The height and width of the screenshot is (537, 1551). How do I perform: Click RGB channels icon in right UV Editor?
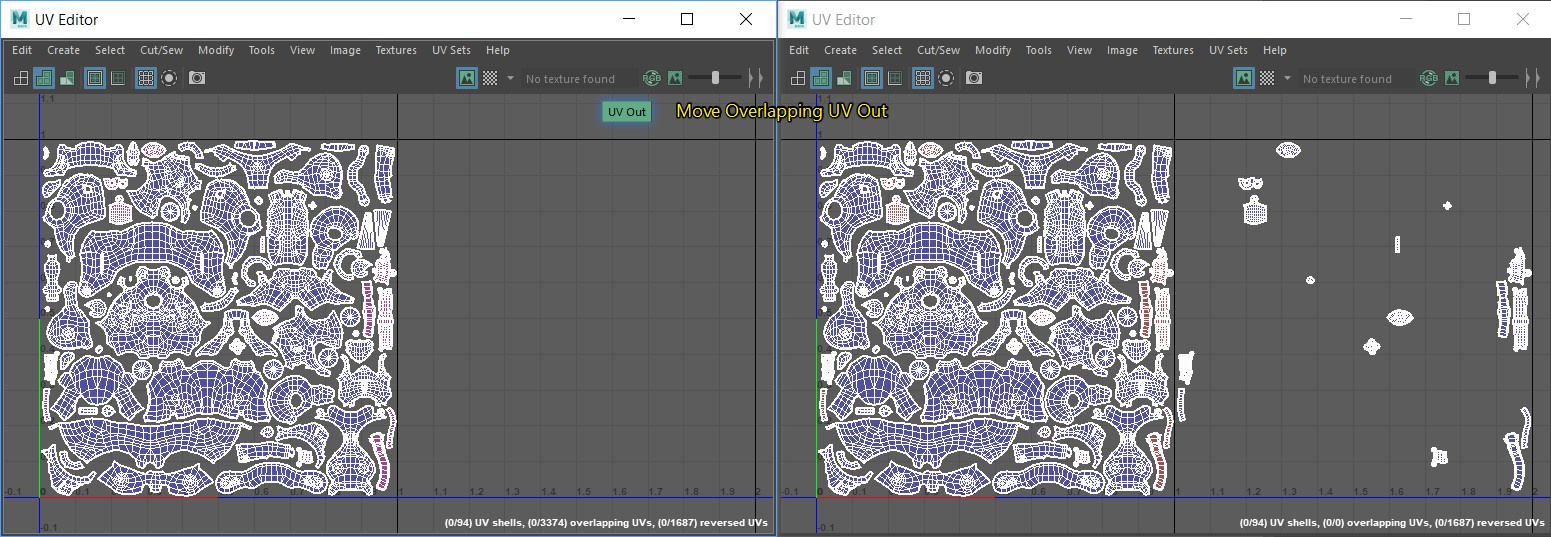click(1428, 78)
